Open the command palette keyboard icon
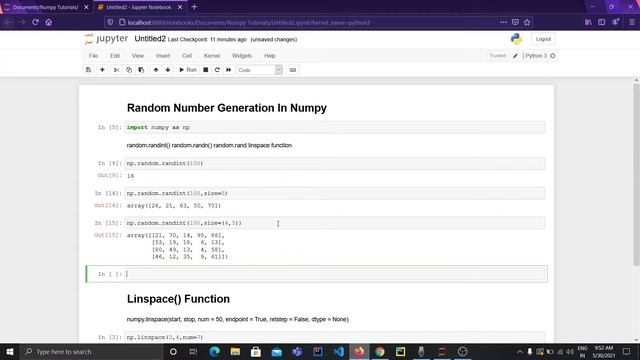Screen dimensions: 640x360 pos(293,70)
